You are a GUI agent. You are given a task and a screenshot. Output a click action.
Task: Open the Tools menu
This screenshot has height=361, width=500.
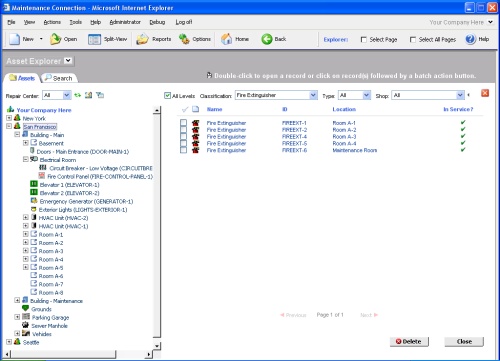[x=76, y=22]
